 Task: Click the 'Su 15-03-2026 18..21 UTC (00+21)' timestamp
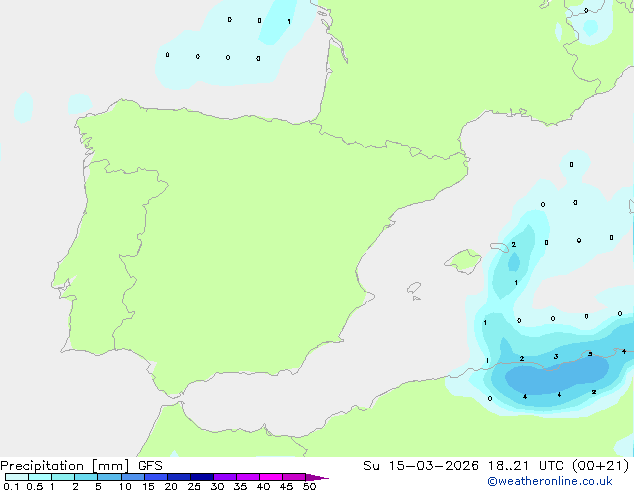(496, 466)
